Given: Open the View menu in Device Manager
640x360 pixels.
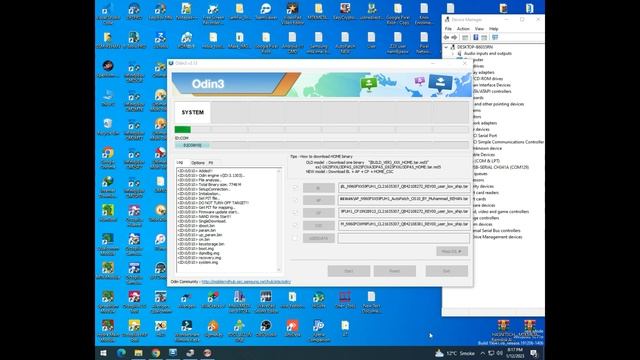Looking at the screenshot, I should (x=479, y=29).
